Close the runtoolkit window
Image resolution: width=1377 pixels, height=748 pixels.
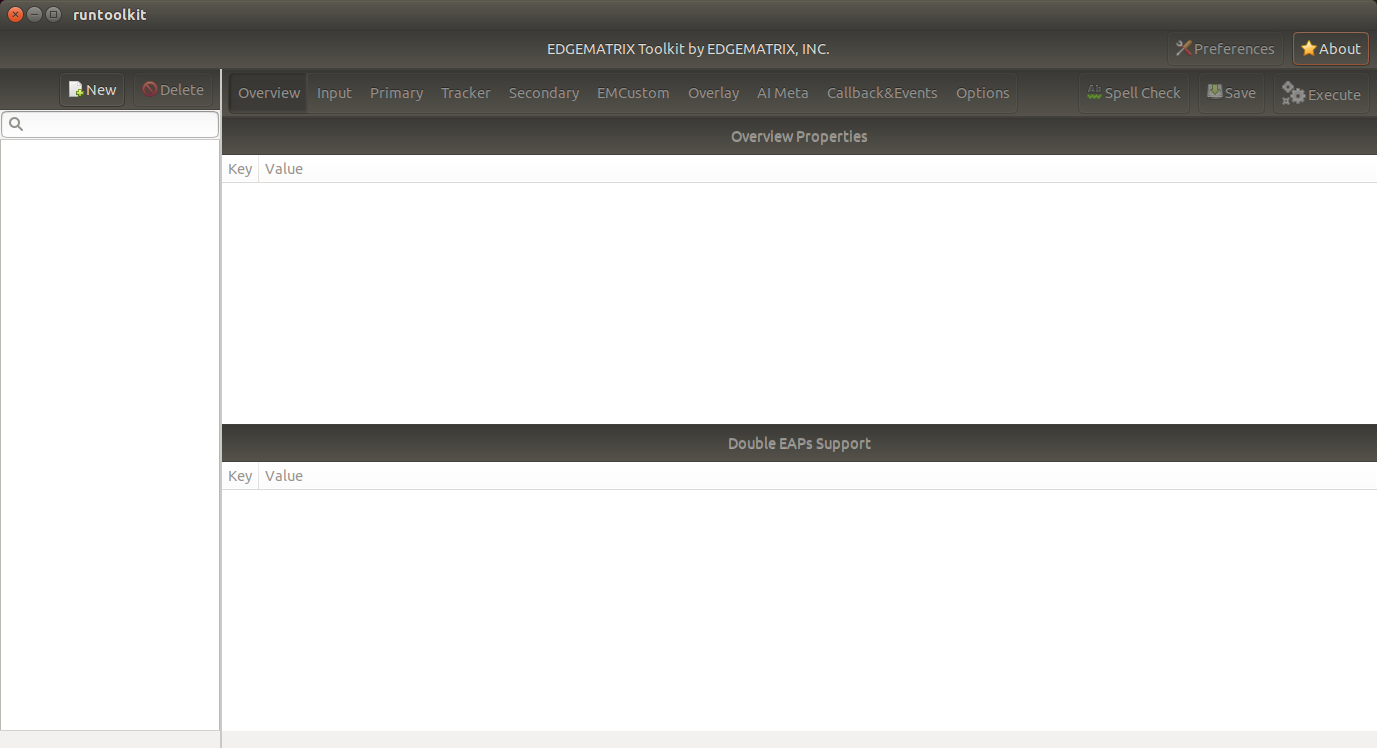pyautogui.click(x=15, y=14)
